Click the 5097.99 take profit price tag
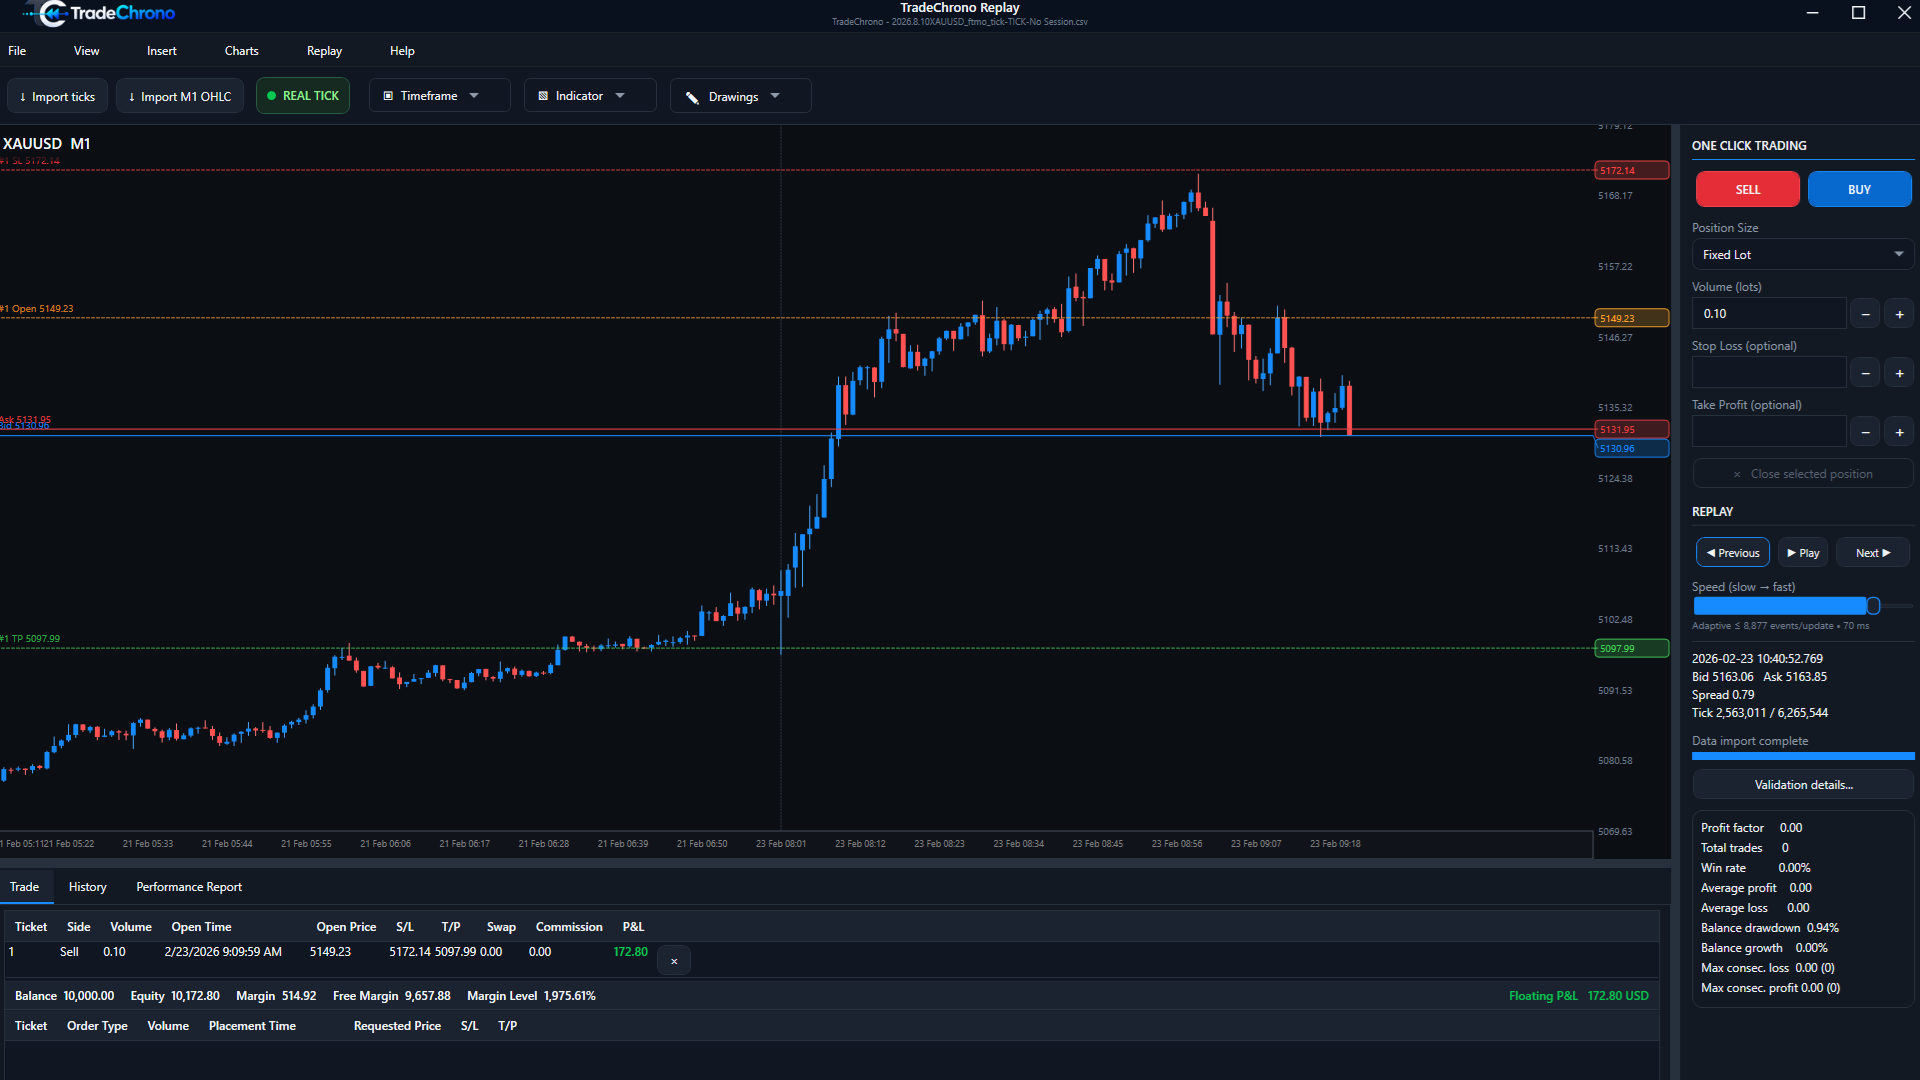1920x1080 pixels. click(x=1631, y=648)
